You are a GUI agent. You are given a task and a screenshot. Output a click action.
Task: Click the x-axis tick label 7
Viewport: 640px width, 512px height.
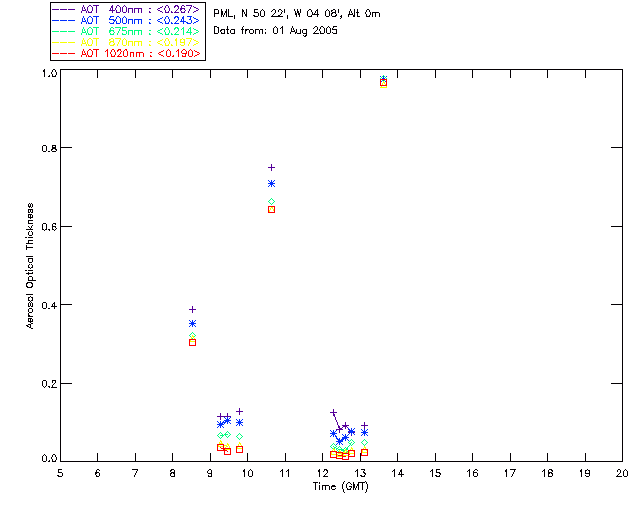(135, 473)
